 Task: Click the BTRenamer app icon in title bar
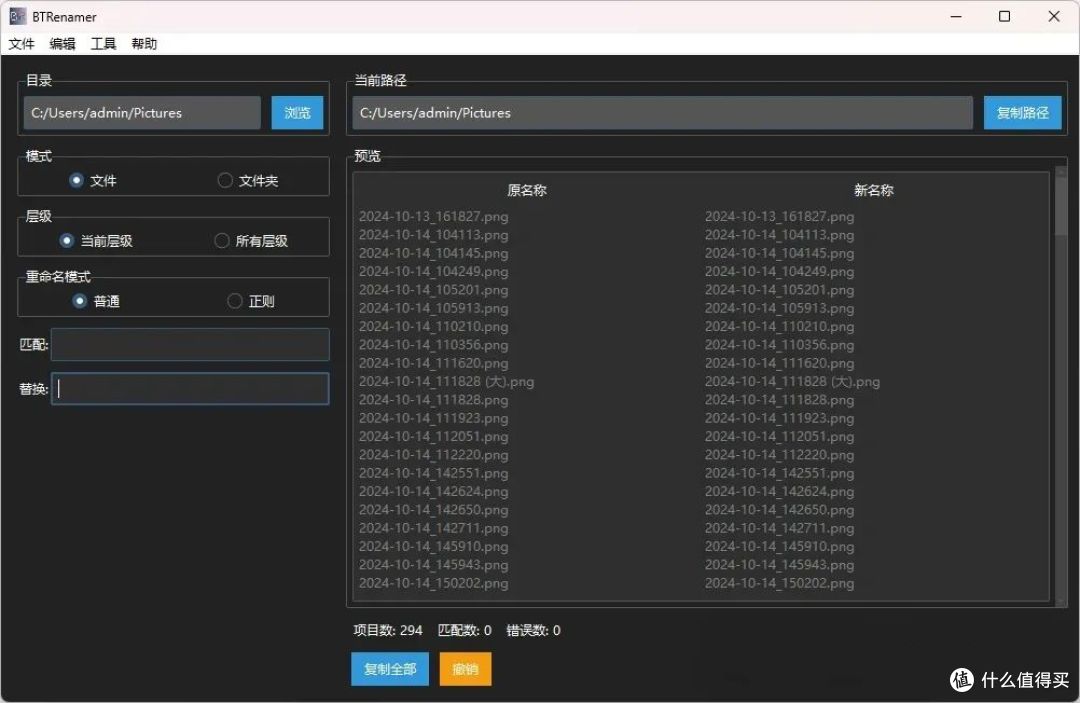17,17
